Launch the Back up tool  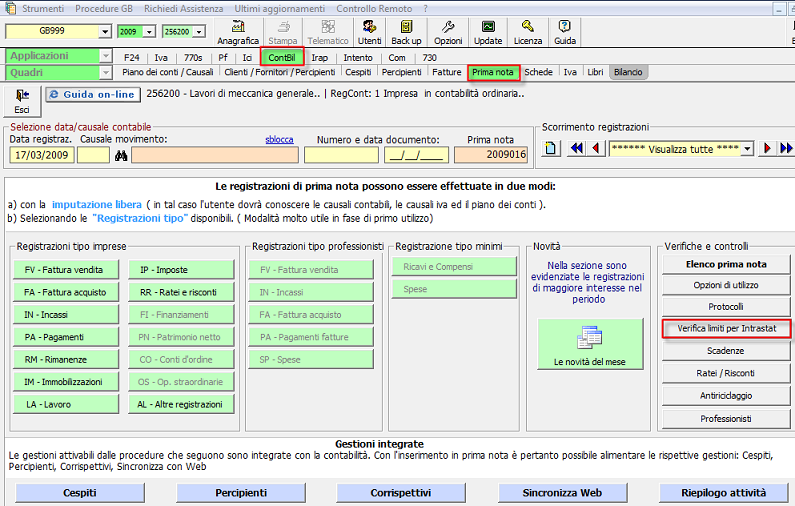point(406,31)
